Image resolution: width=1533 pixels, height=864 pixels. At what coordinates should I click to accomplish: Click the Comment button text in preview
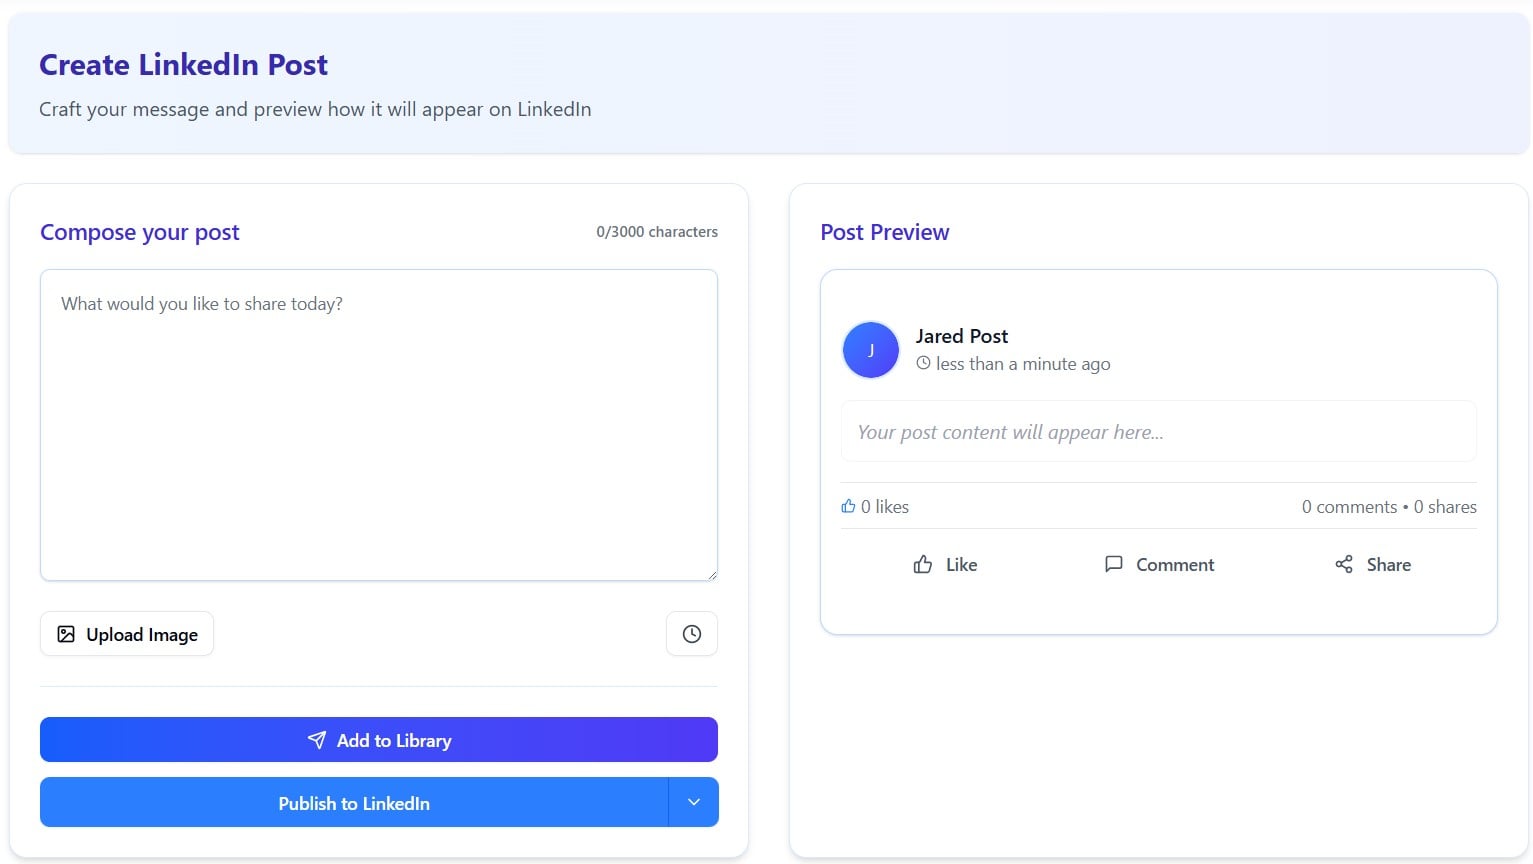[1175, 565]
